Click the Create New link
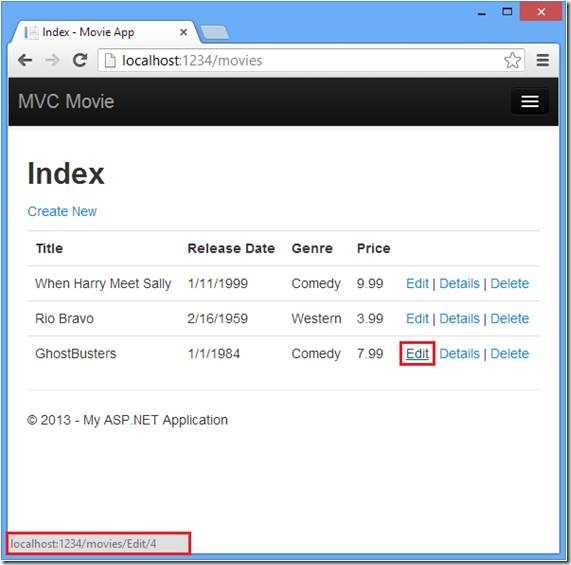Screen dimensions: 571x565 tap(62, 212)
